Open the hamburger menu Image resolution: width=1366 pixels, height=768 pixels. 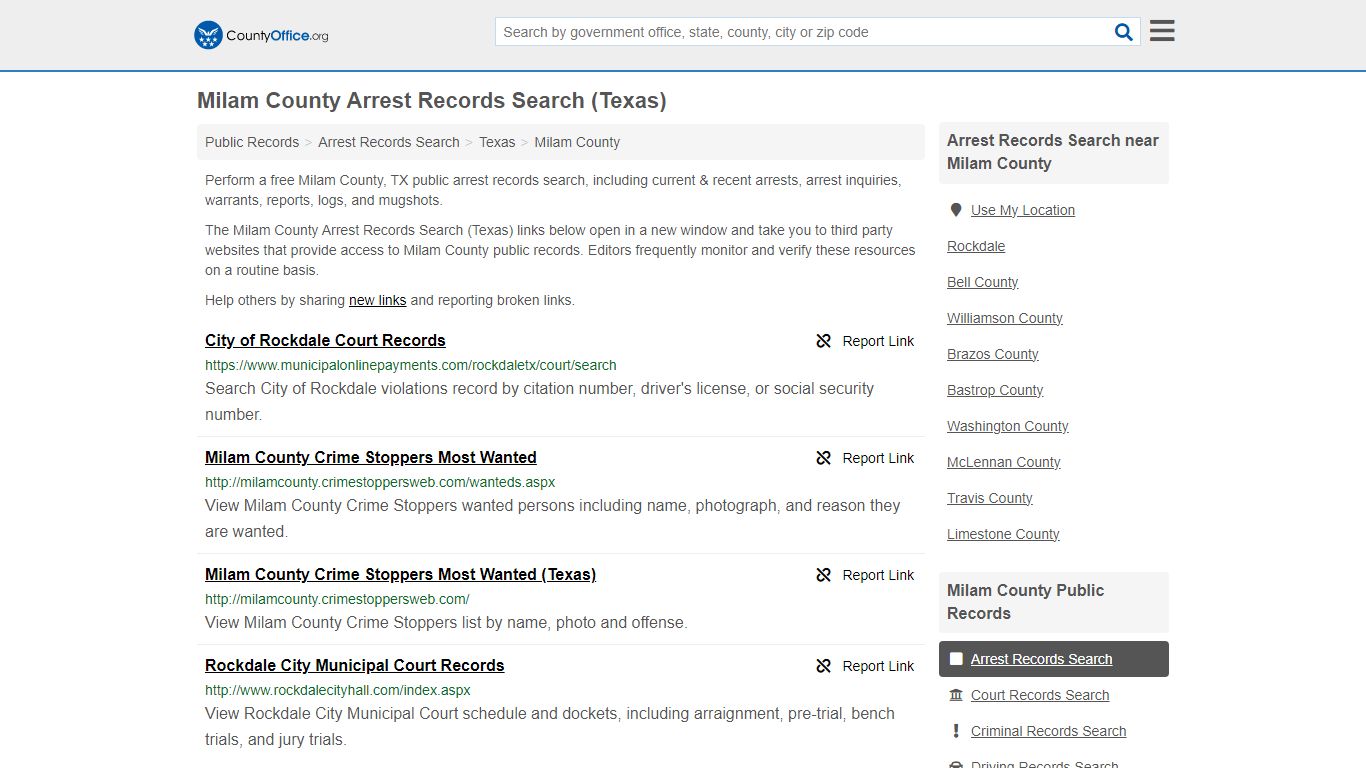pos(1162,31)
